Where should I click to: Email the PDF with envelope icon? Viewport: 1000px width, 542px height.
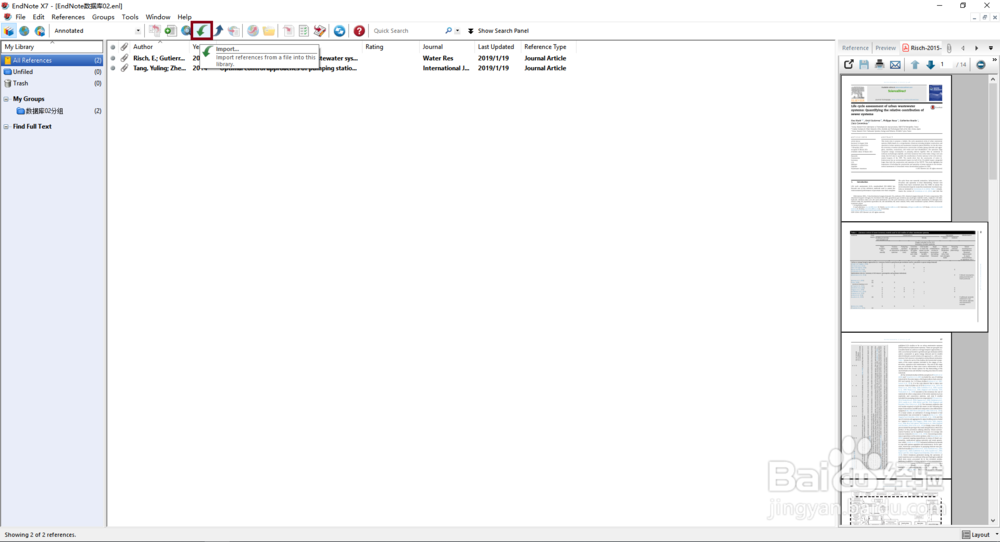pyautogui.click(x=895, y=64)
